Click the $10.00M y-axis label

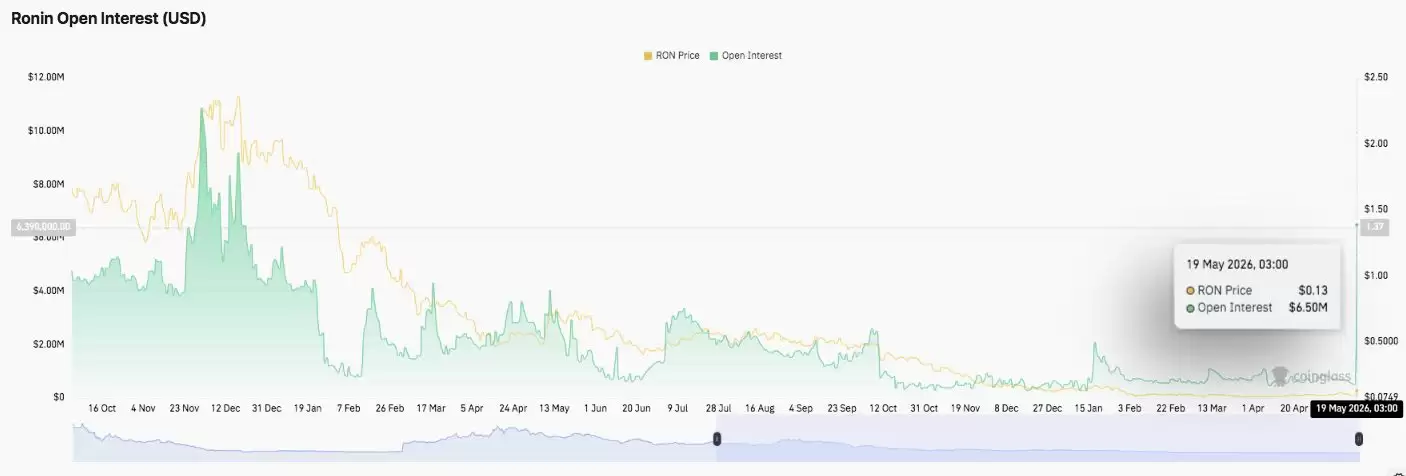point(47,131)
